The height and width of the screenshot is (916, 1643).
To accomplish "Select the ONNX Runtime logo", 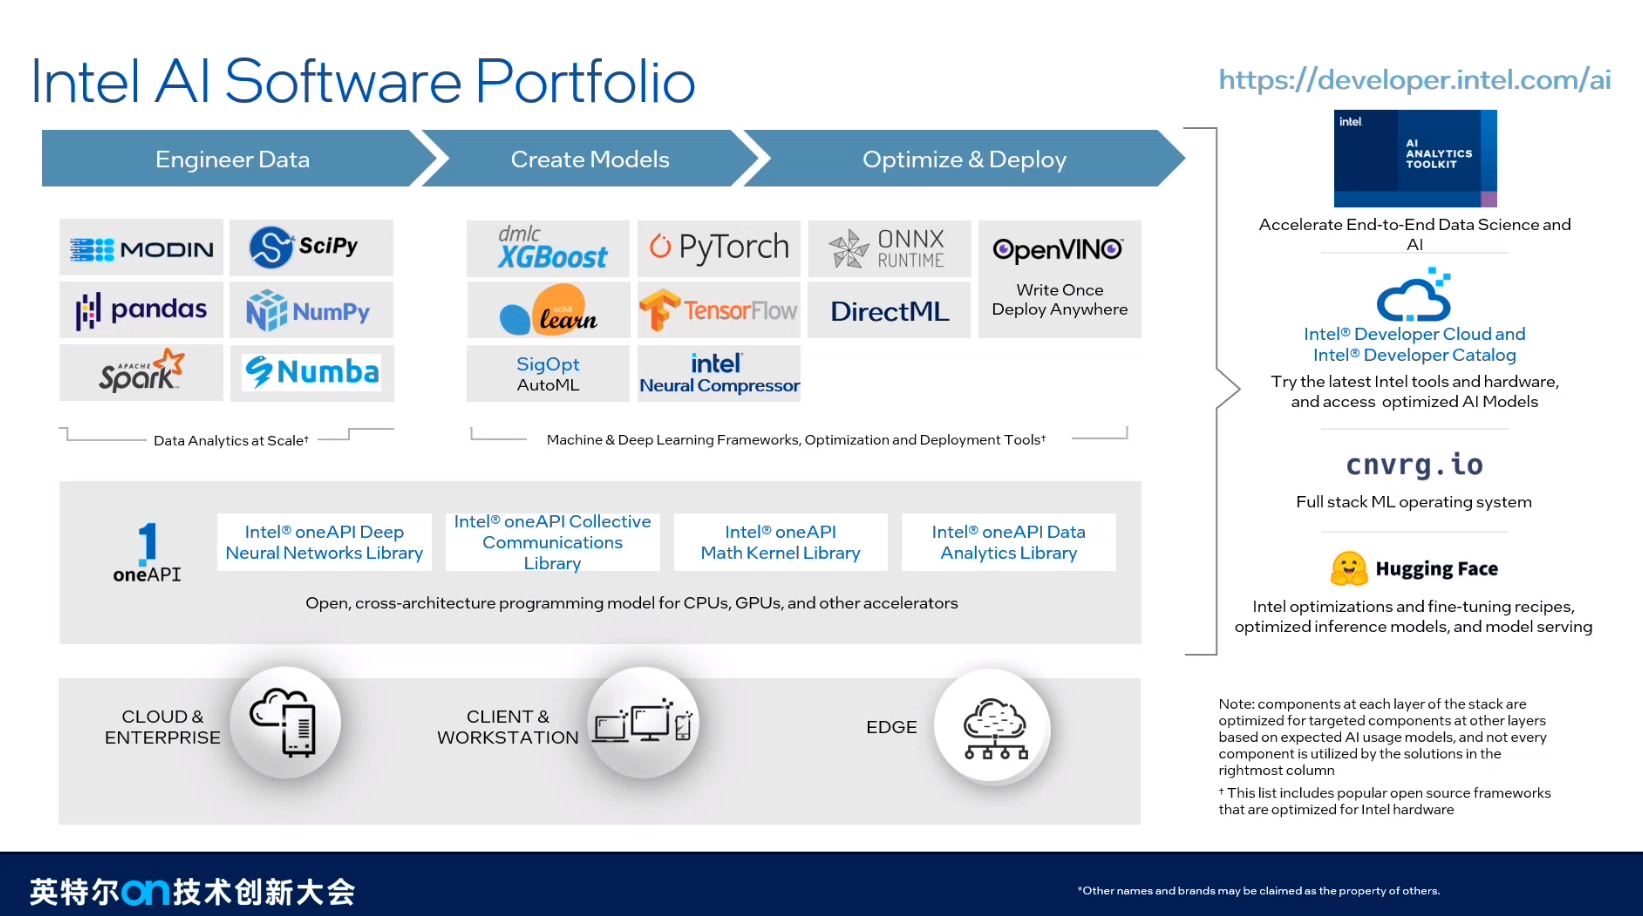I will (x=889, y=248).
